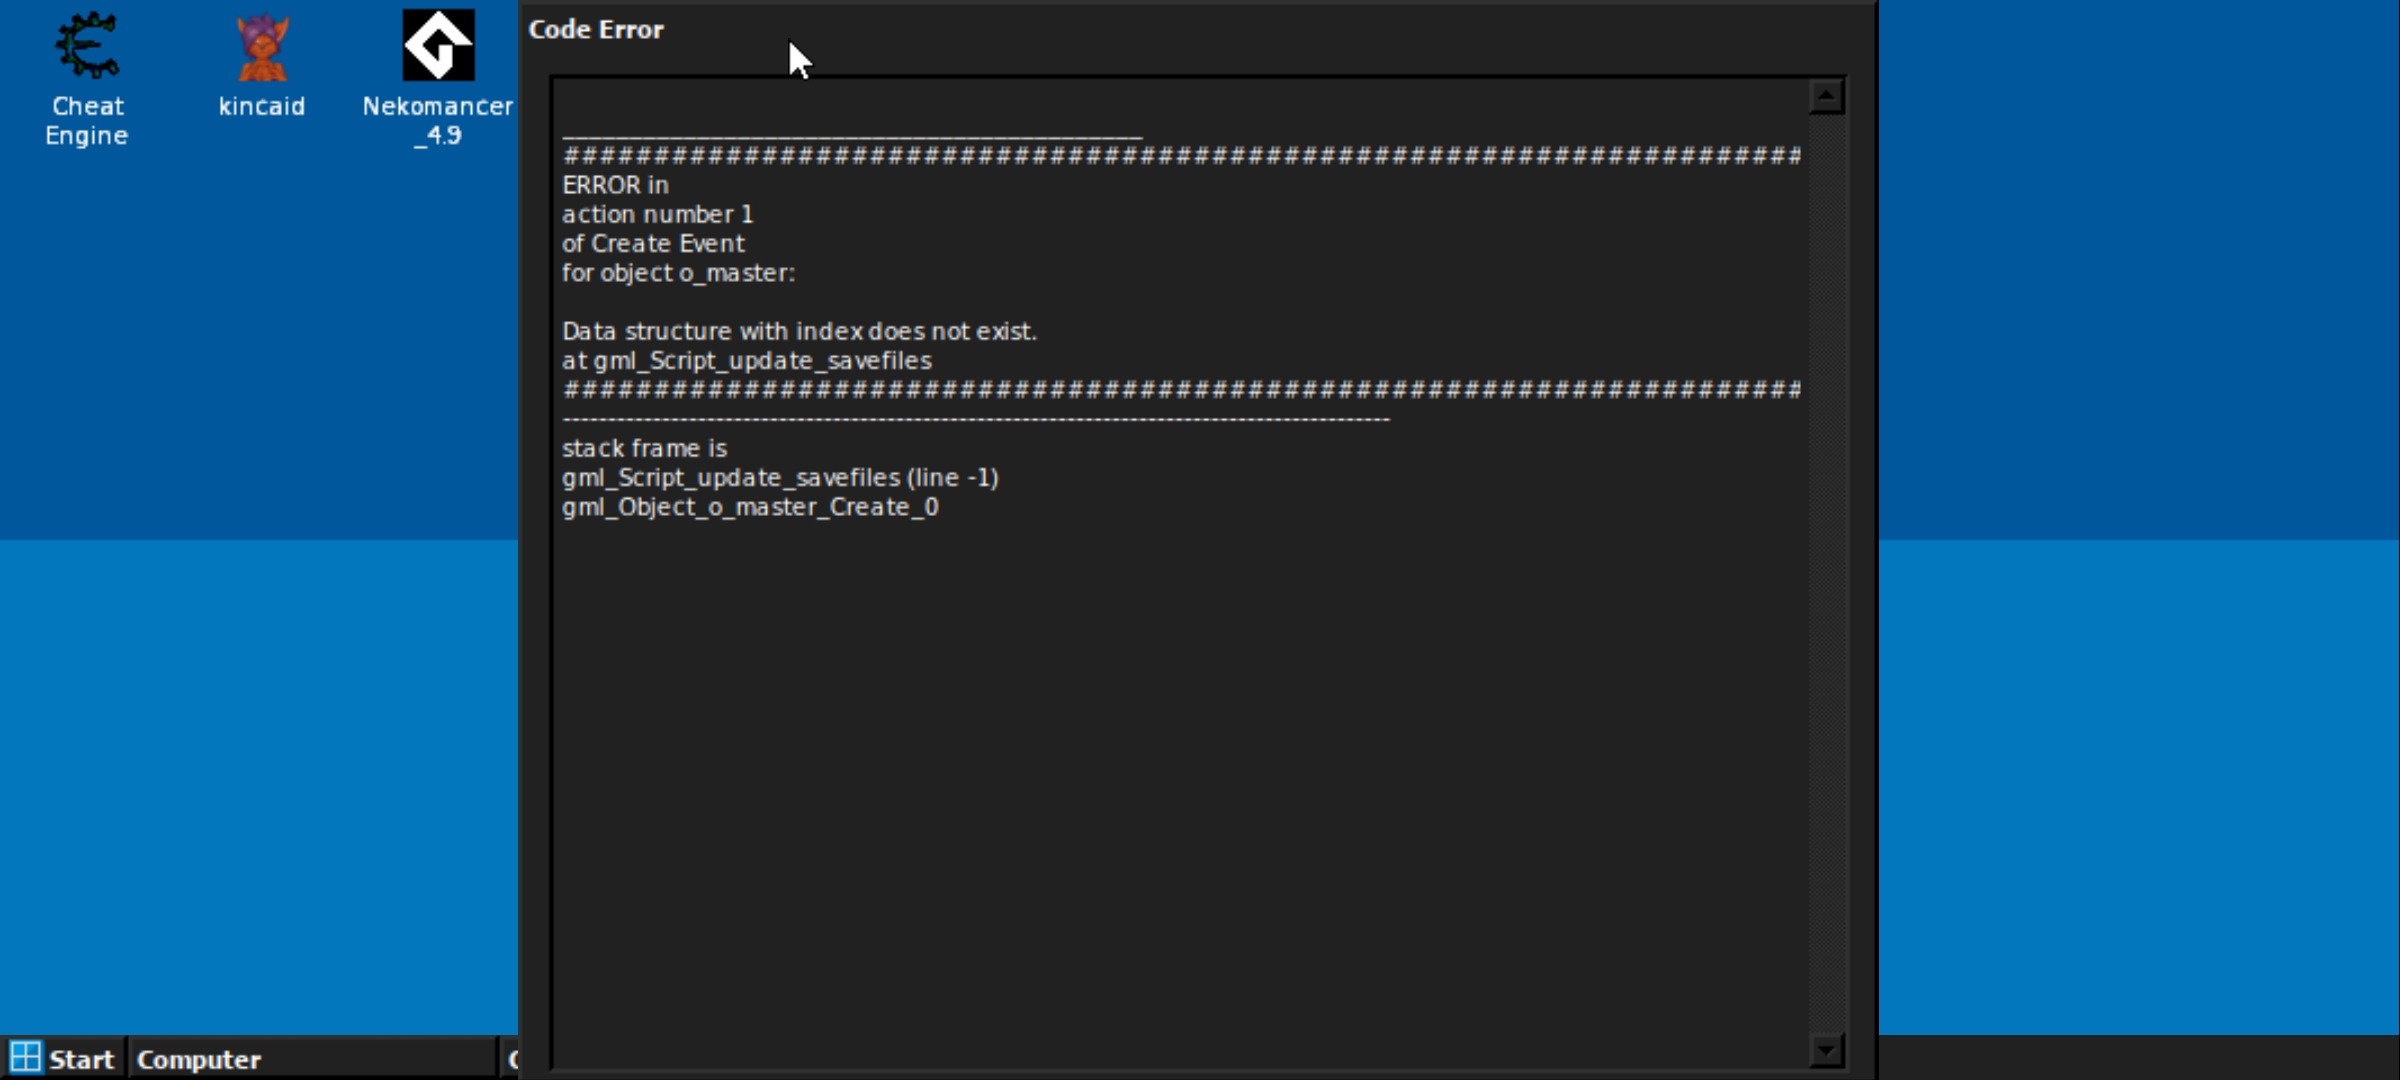Click the Start button label

82,1059
